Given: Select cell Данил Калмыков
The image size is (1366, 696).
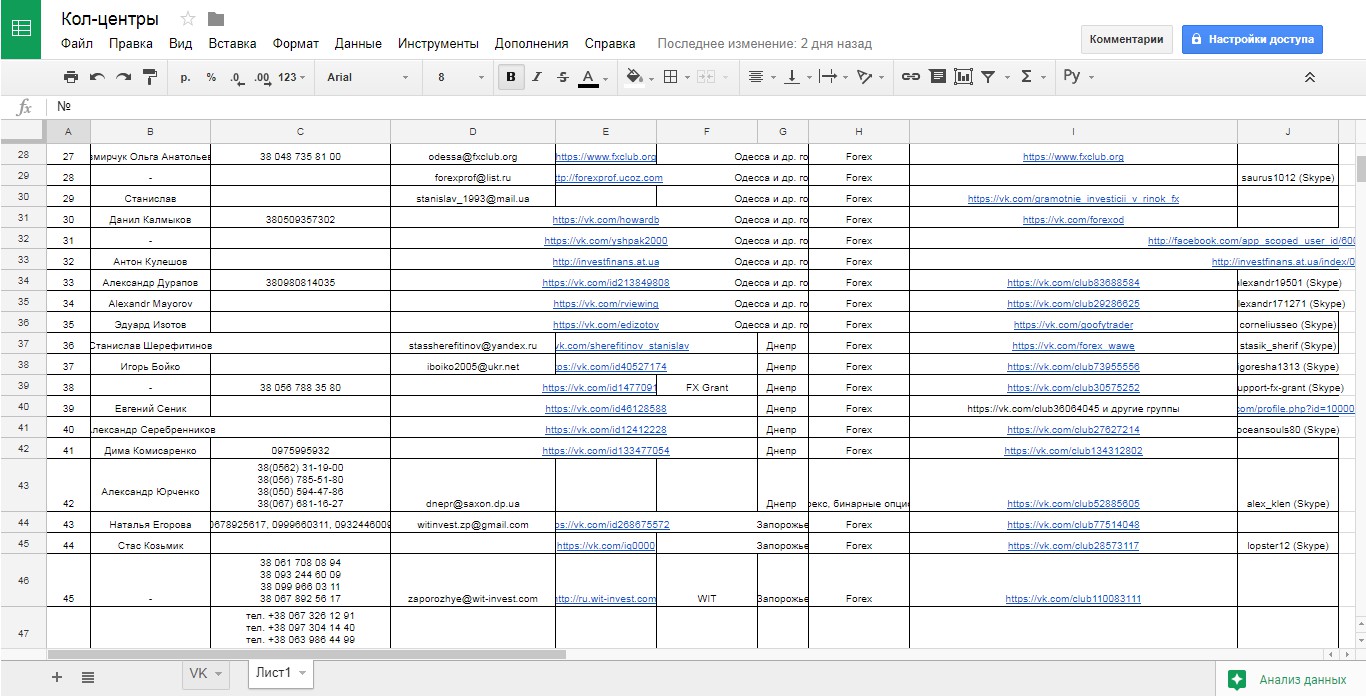Looking at the screenshot, I should click(150, 220).
